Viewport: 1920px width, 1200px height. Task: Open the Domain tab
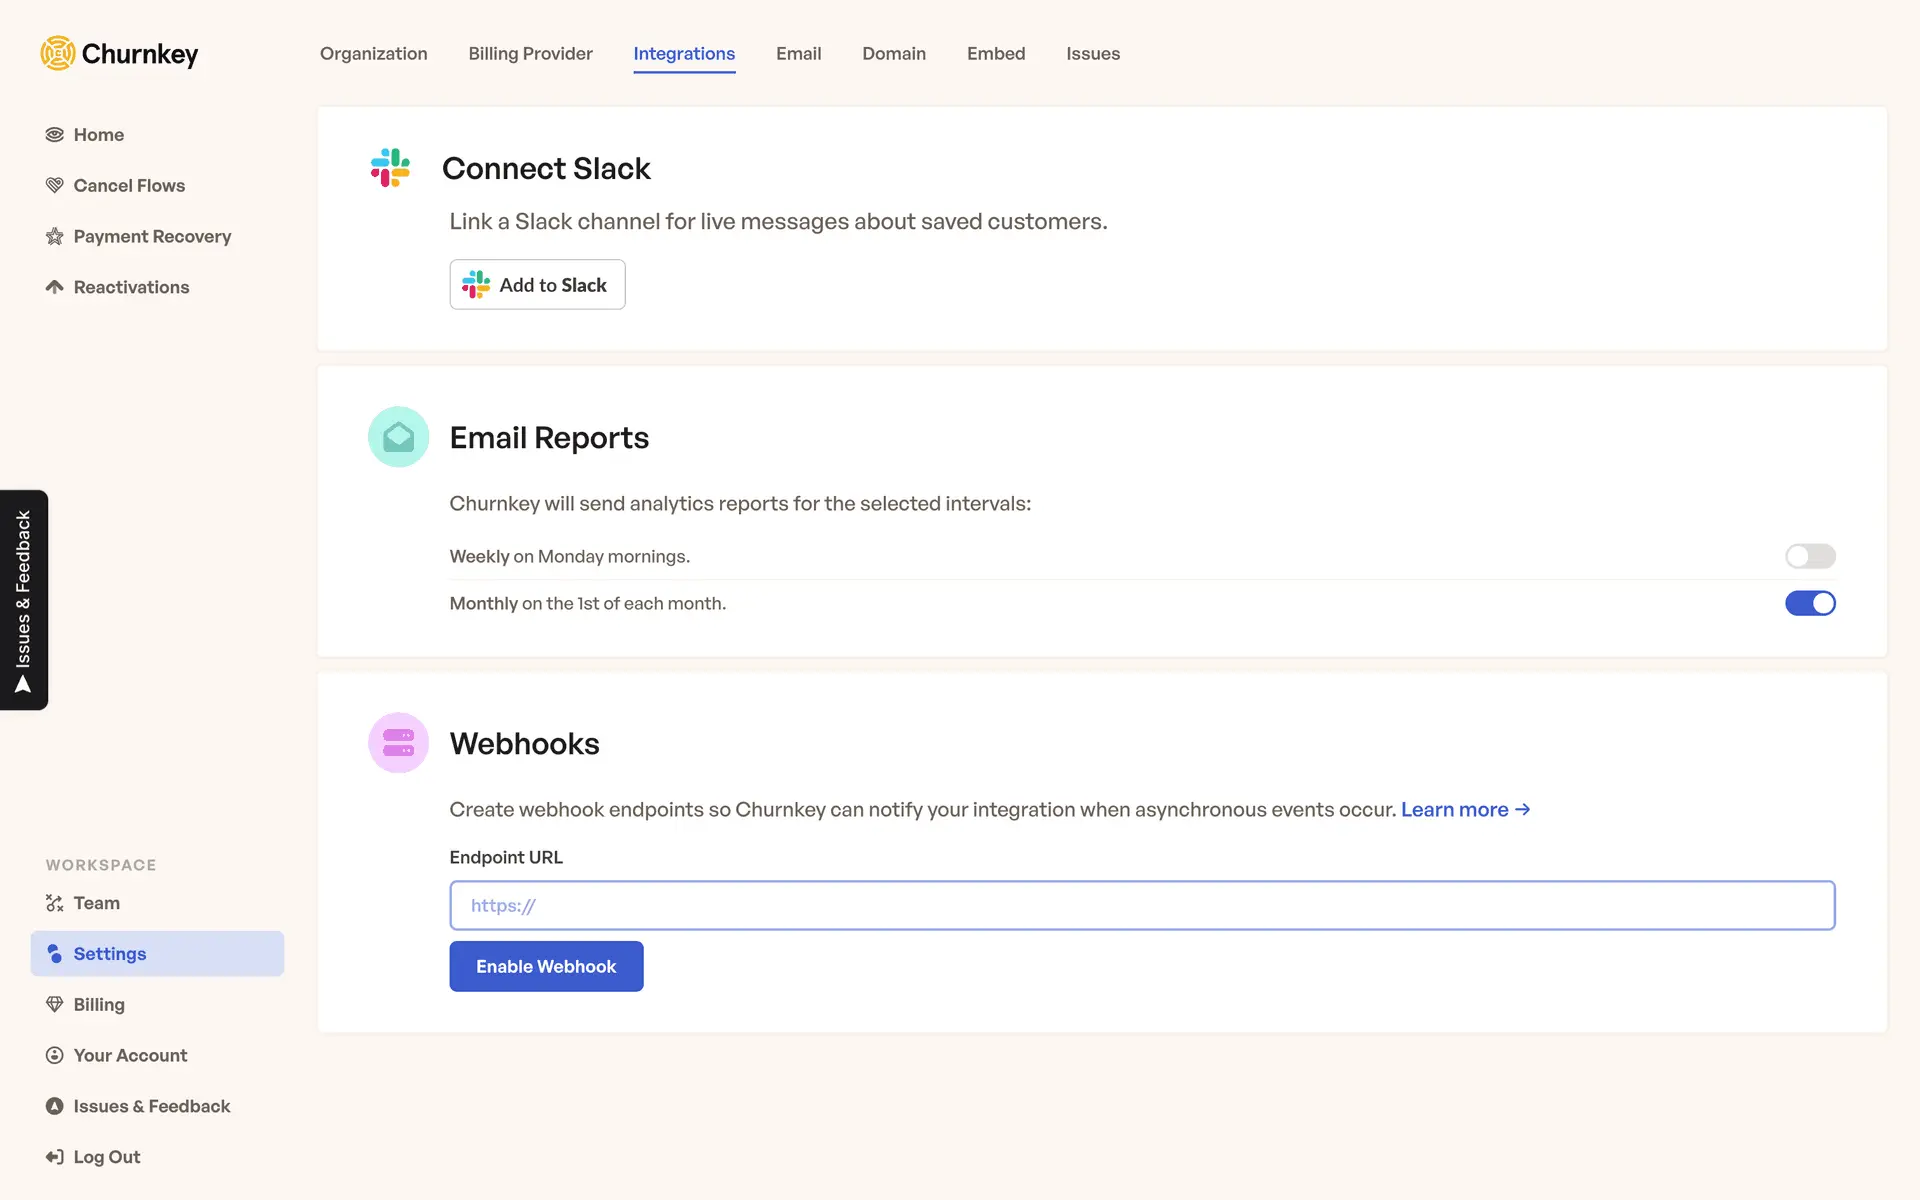click(894, 54)
